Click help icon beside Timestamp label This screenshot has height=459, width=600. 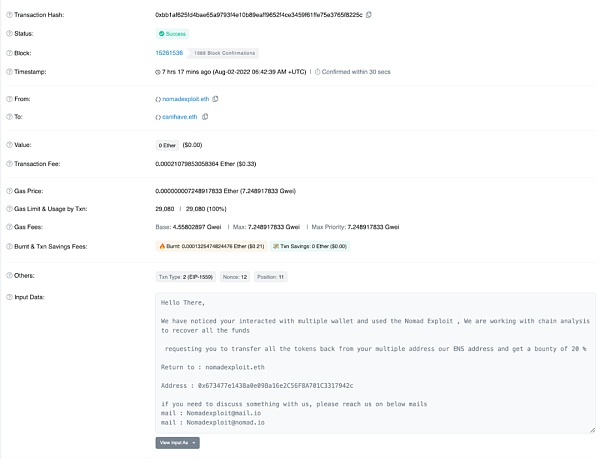point(10,72)
